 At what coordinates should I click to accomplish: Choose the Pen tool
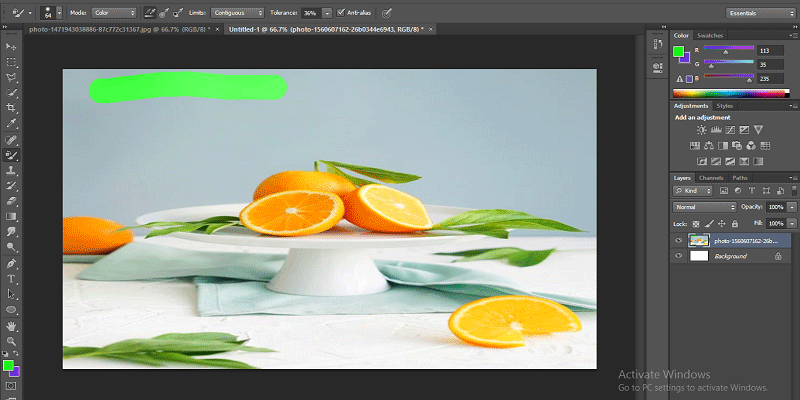11,263
